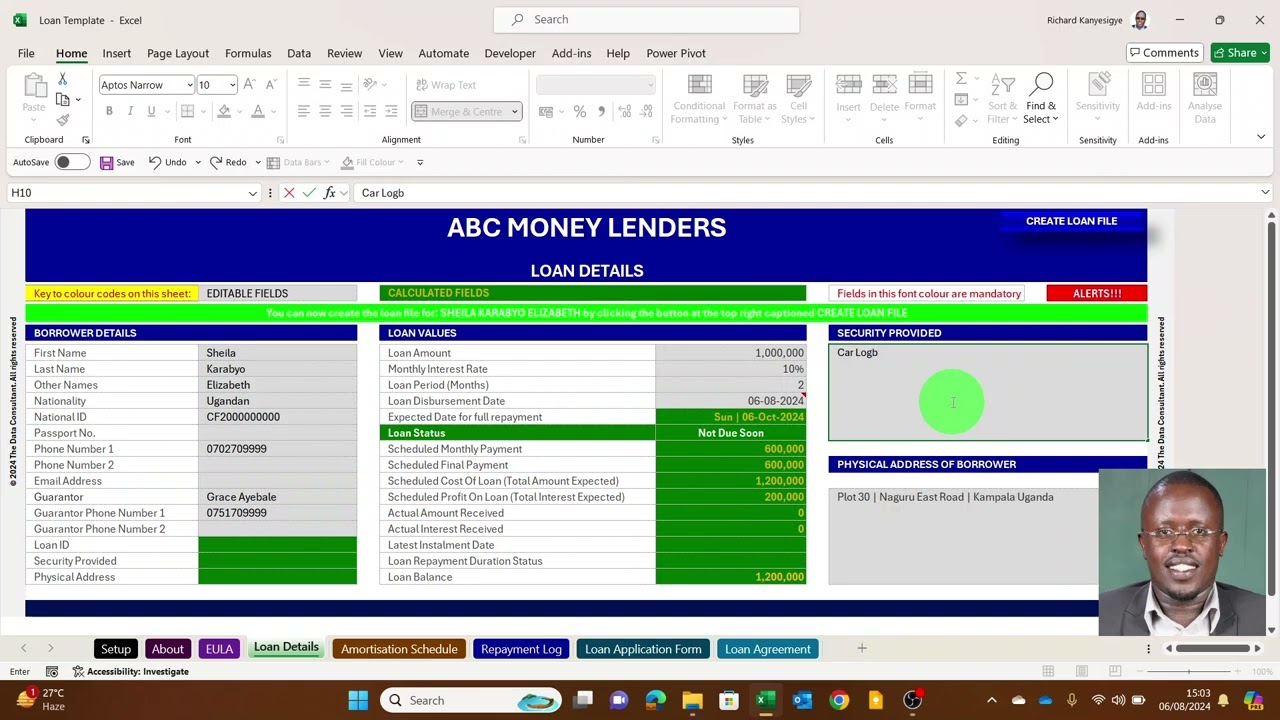This screenshot has width=1280, height=720.
Task: Decrease the cell indent
Action: click(370, 111)
